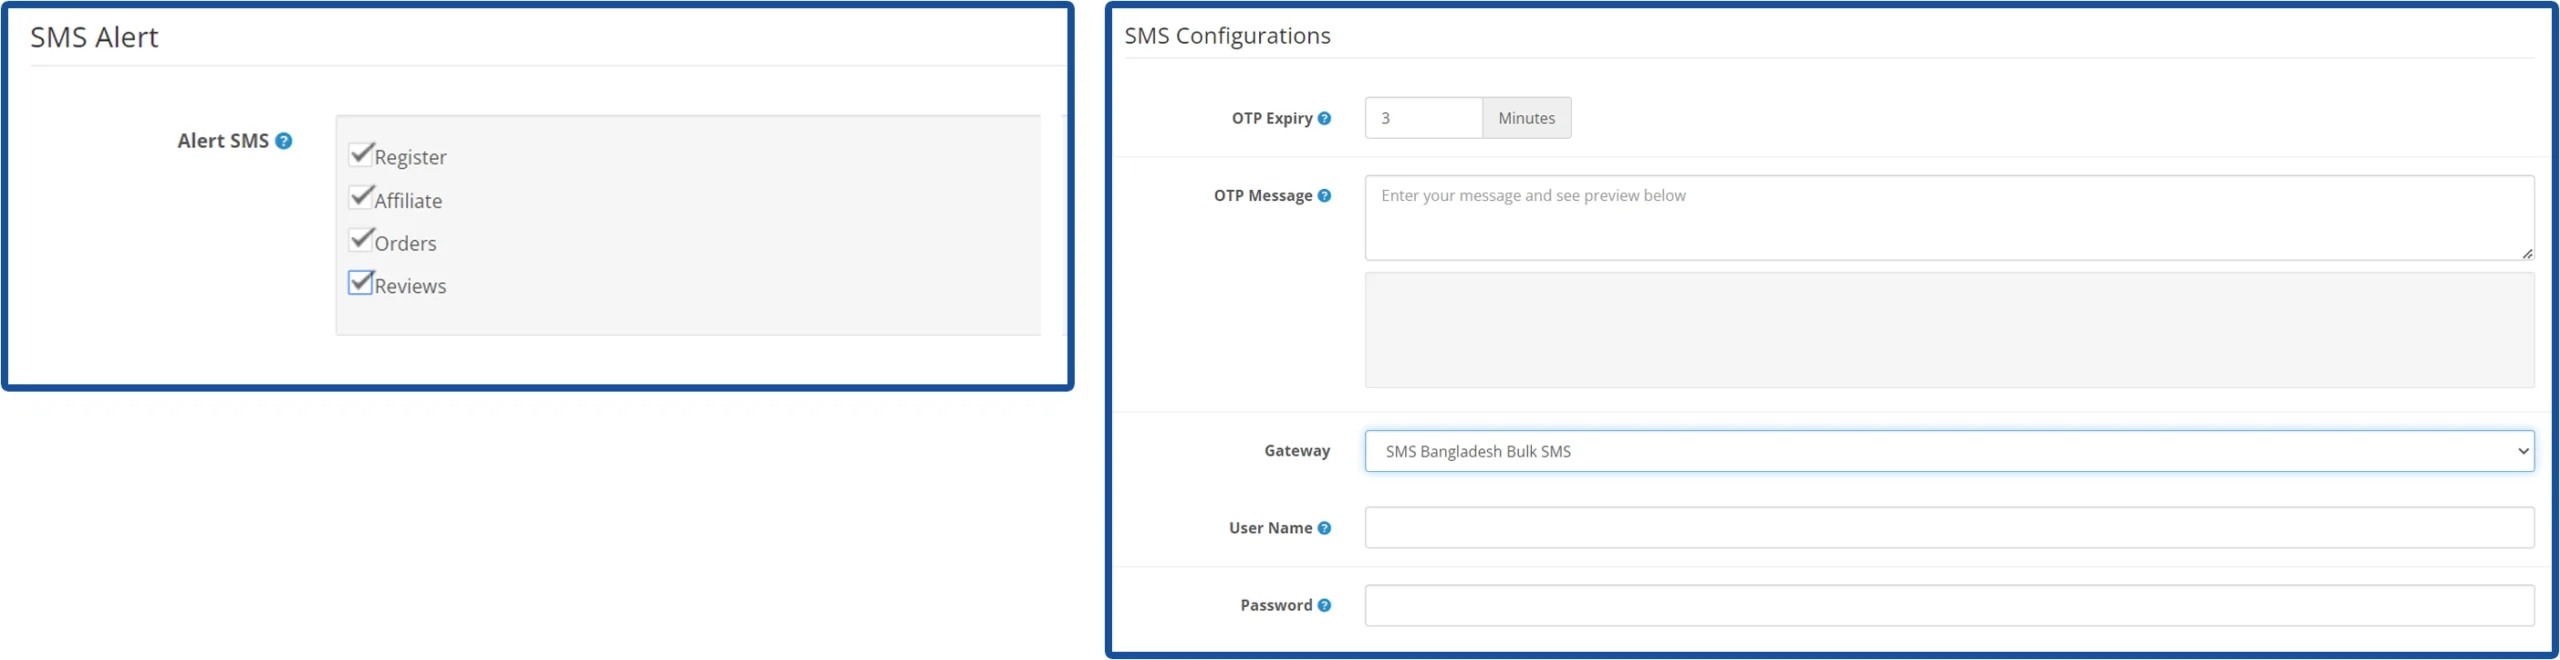Click the User Name help icon
The width and height of the screenshot is (2560, 660).
point(1324,528)
